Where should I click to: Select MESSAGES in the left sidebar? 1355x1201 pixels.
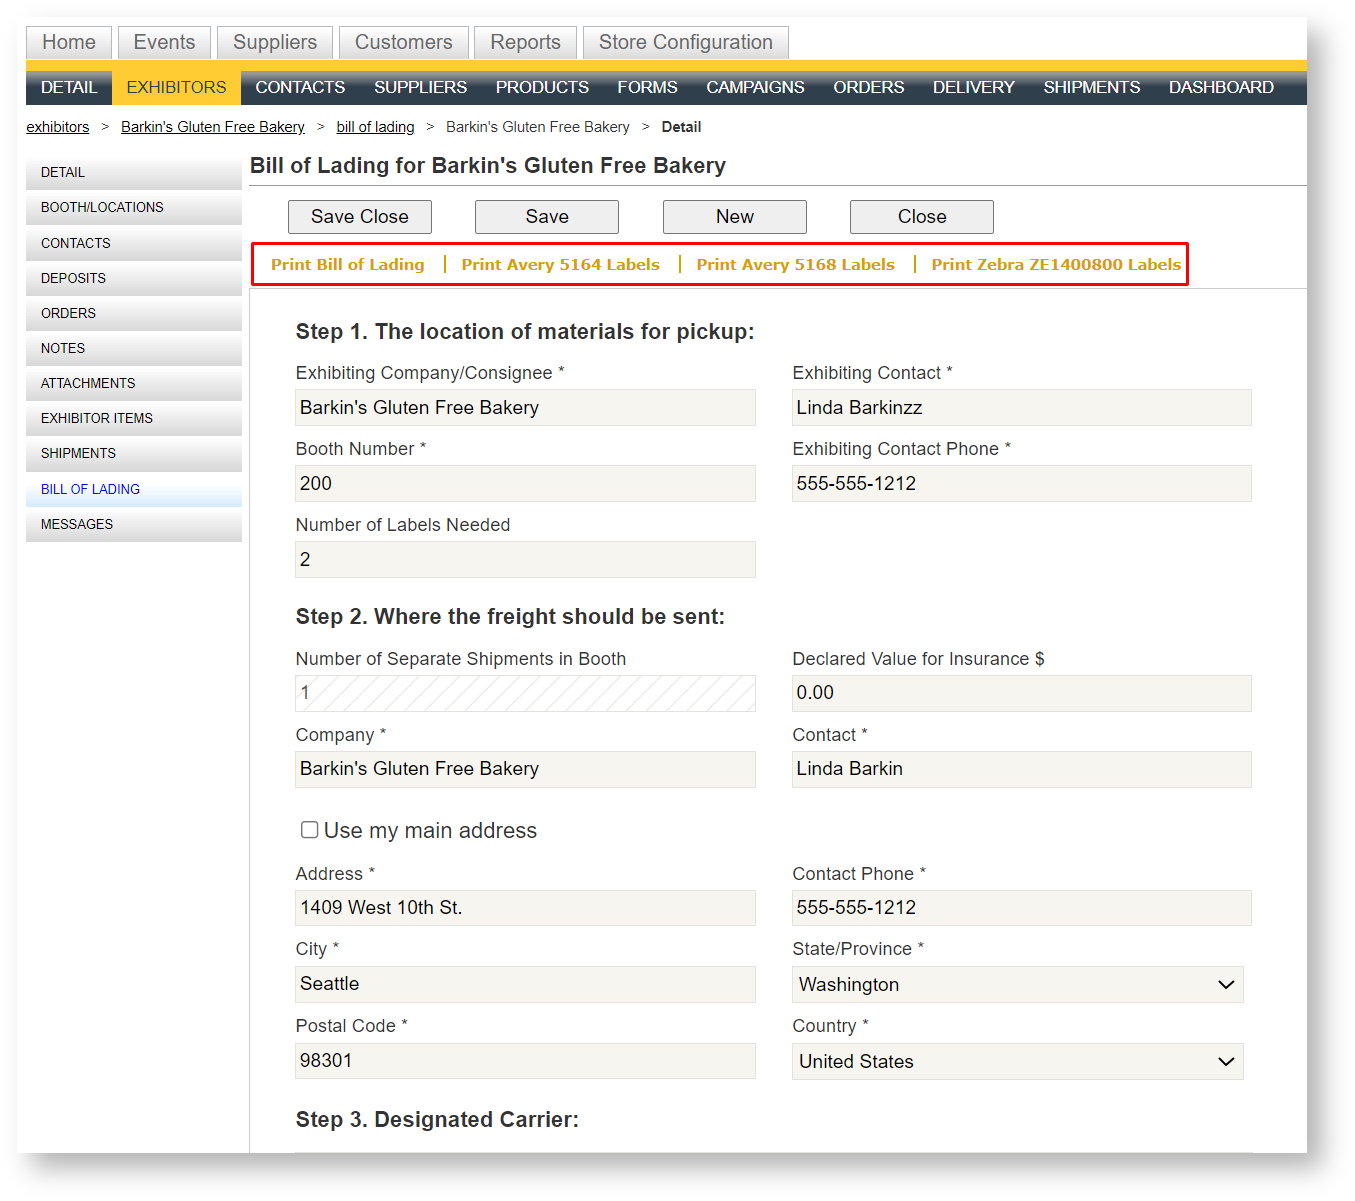[76, 523]
